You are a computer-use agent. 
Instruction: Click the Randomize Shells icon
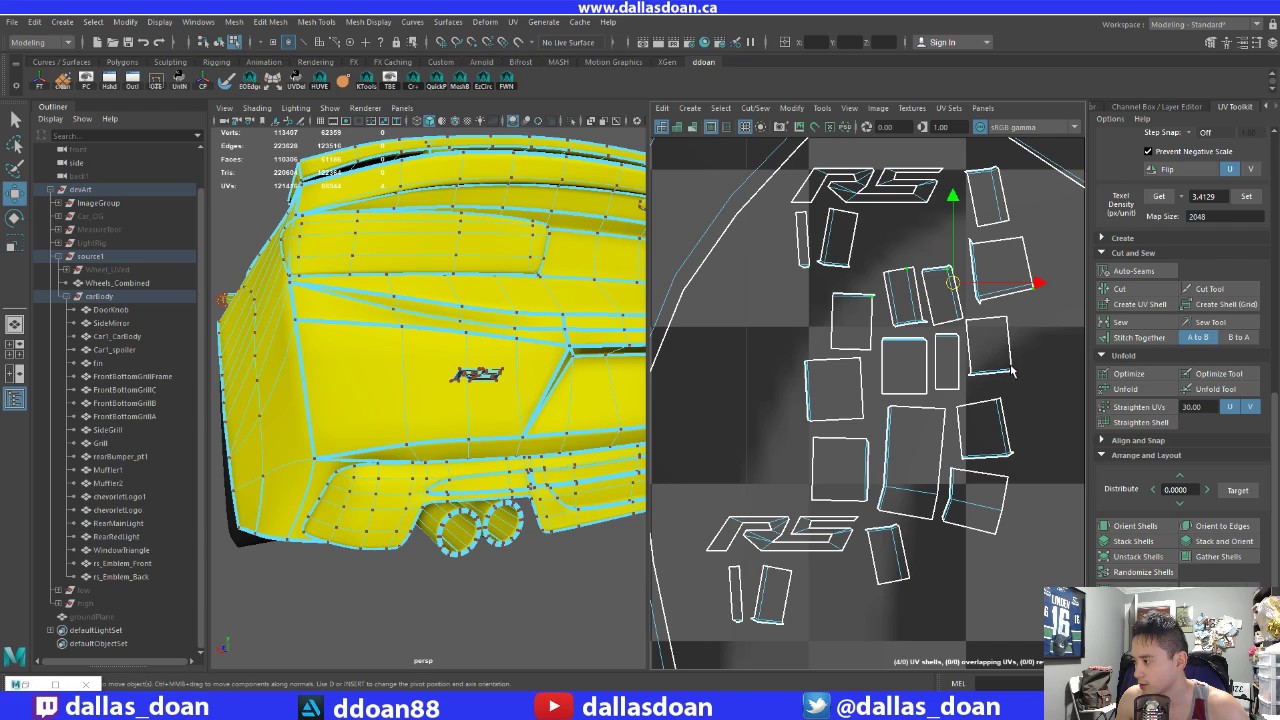[x=1104, y=572]
